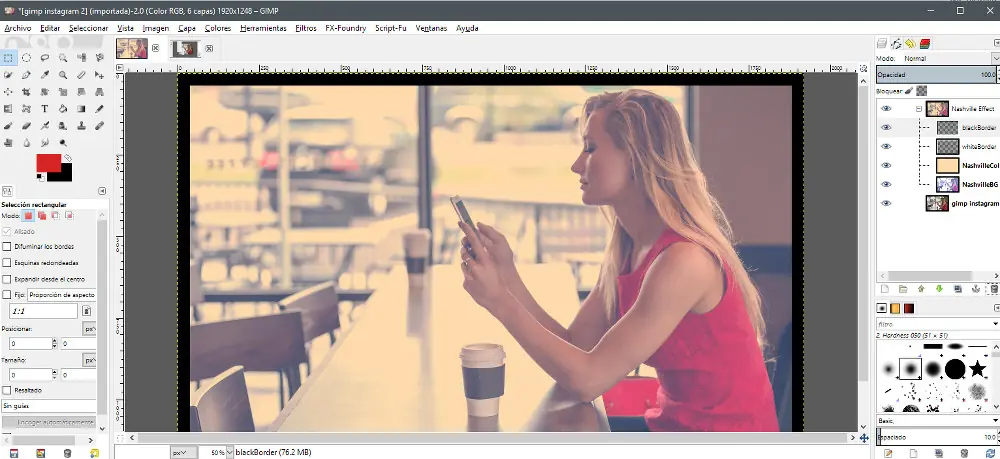Select the Bucket Fill tool
The height and width of the screenshot is (459, 1000).
pos(63,109)
